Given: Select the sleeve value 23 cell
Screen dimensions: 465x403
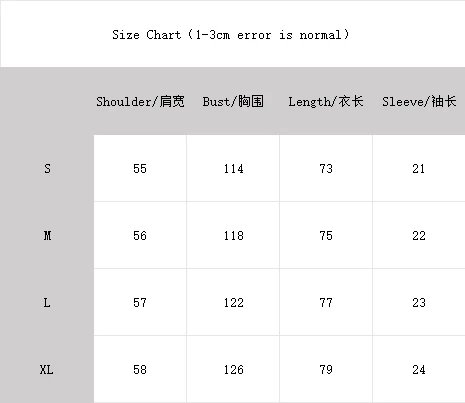Looking at the screenshot, I should pyautogui.click(x=419, y=302).
